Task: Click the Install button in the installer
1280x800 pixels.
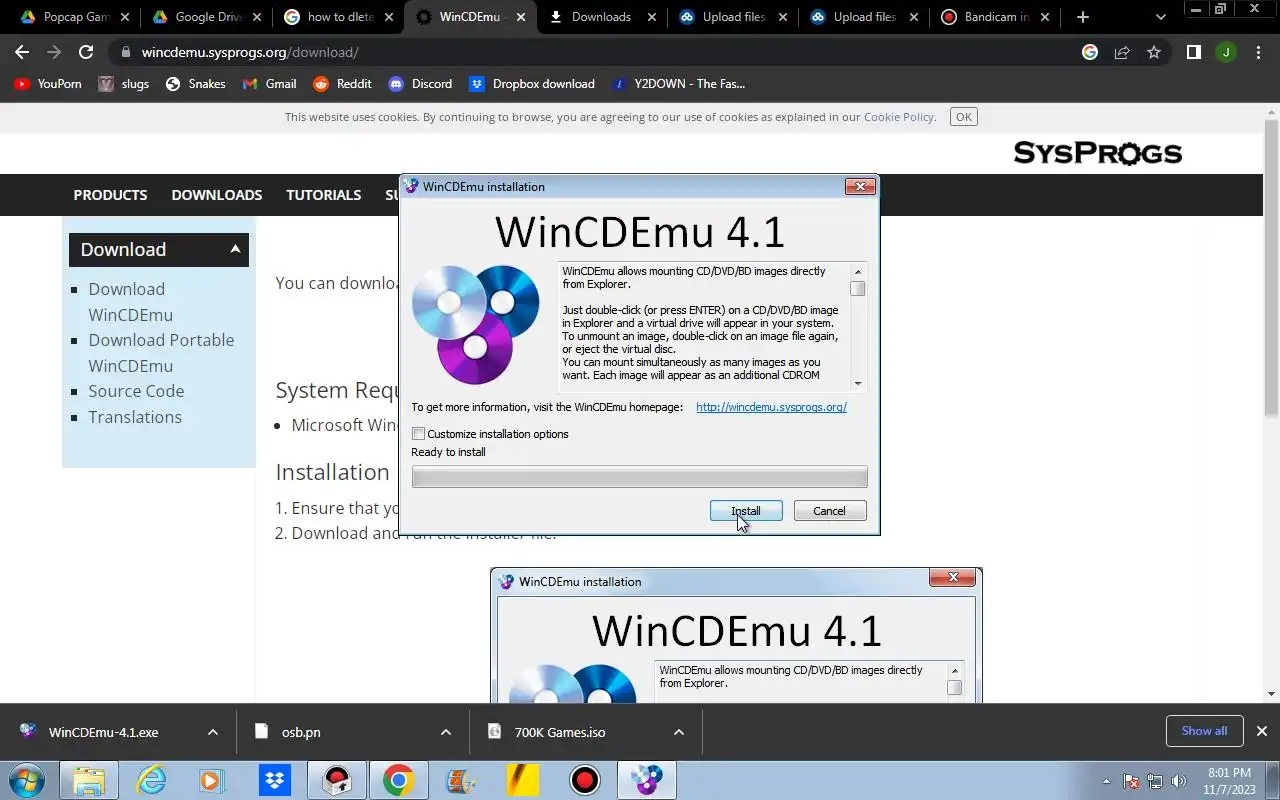Action: [x=746, y=511]
